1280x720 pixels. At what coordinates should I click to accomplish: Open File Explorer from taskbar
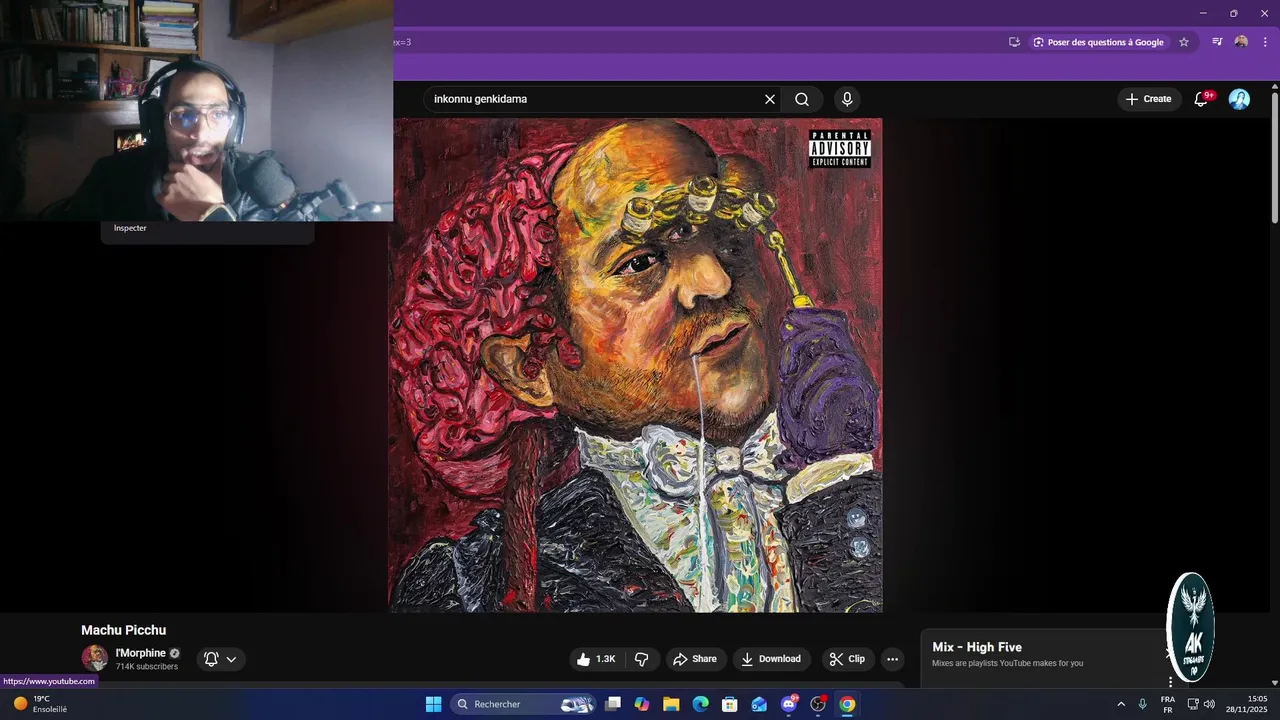[671, 704]
